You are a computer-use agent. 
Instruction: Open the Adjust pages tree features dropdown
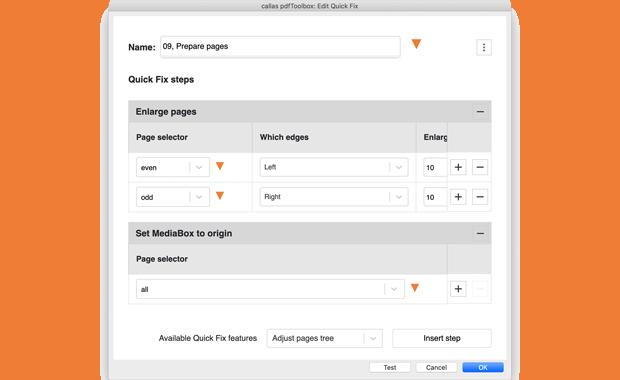(x=325, y=338)
